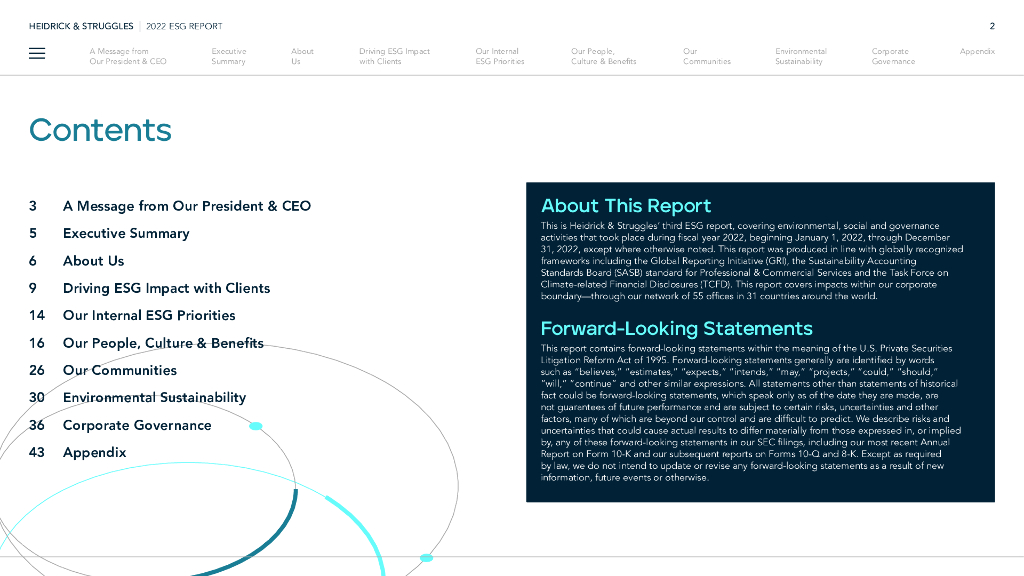This screenshot has height=576, width=1024.
Task: Click 'A Message from Our President & CEO' contents entry
Action: 187,206
